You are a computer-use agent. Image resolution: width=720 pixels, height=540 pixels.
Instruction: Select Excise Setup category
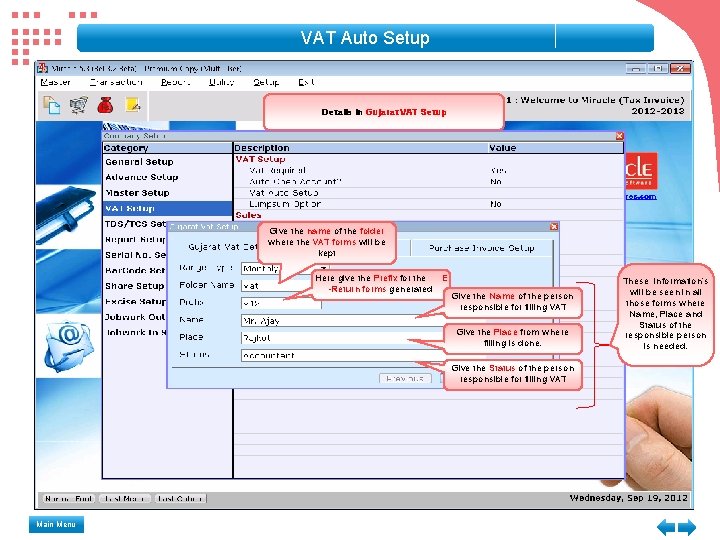point(136,302)
